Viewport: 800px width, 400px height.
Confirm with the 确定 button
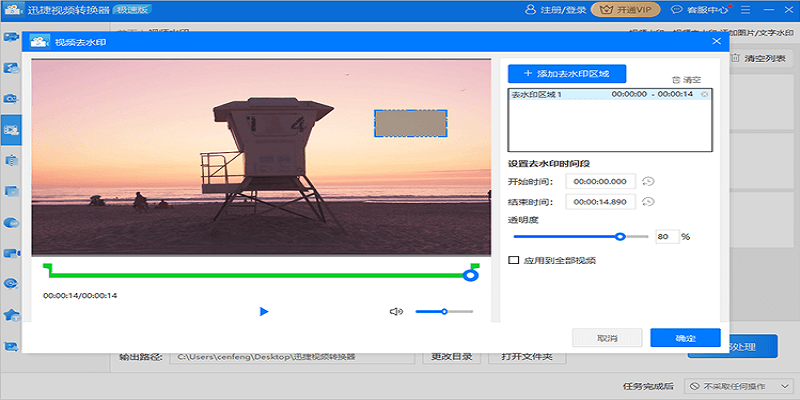[685, 338]
